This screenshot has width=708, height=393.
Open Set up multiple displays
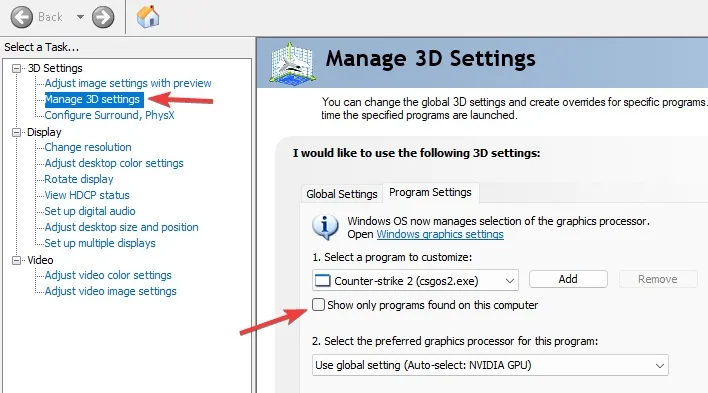pyautogui.click(x=100, y=243)
